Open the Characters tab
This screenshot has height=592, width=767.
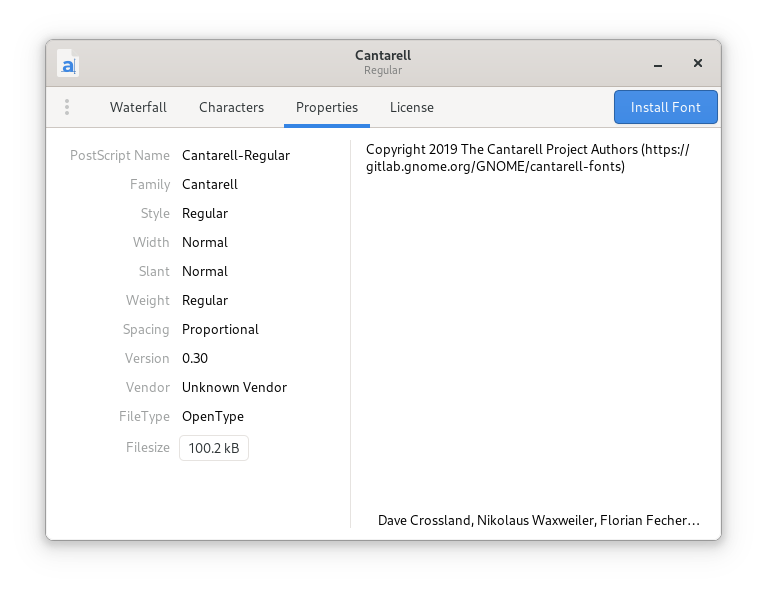(x=231, y=107)
